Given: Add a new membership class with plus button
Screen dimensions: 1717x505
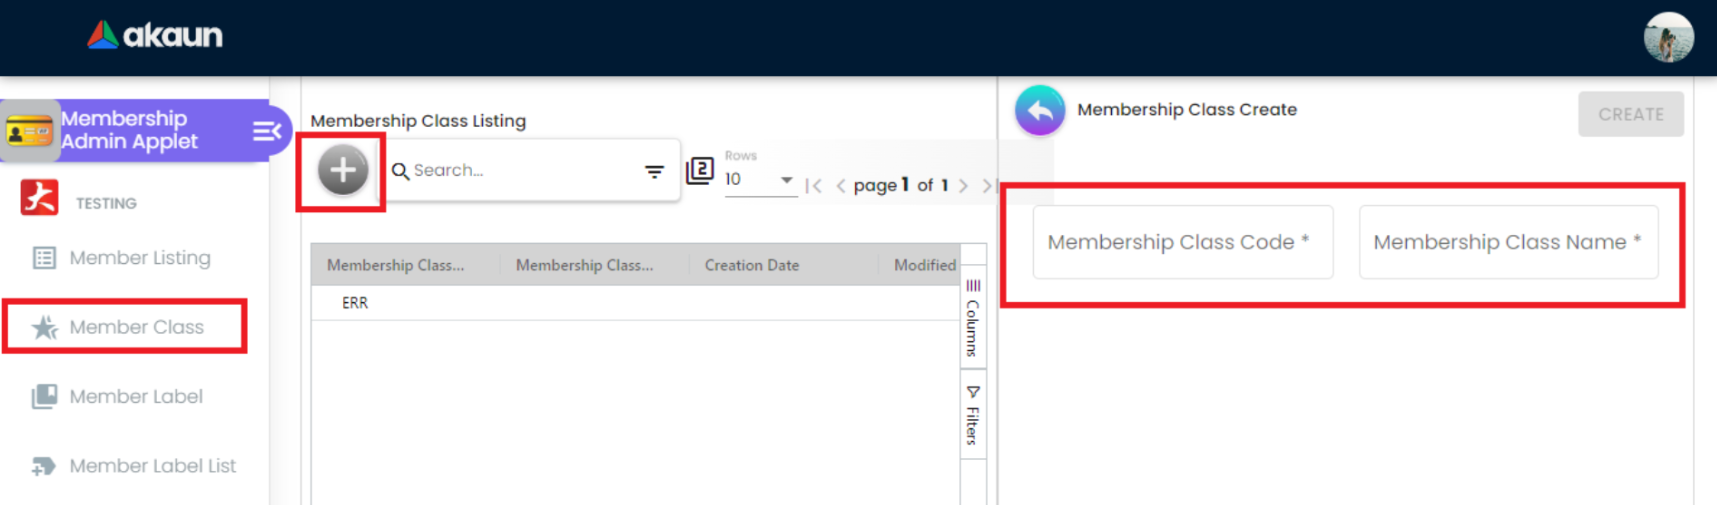Looking at the screenshot, I should [343, 170].
